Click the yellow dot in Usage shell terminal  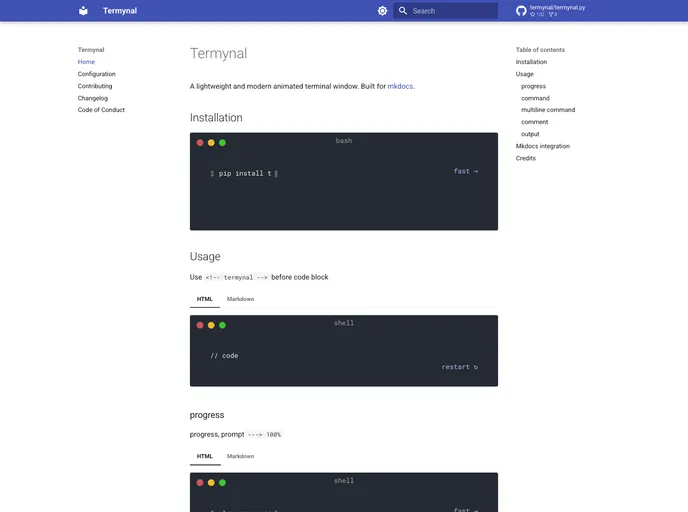click(211, 325)
